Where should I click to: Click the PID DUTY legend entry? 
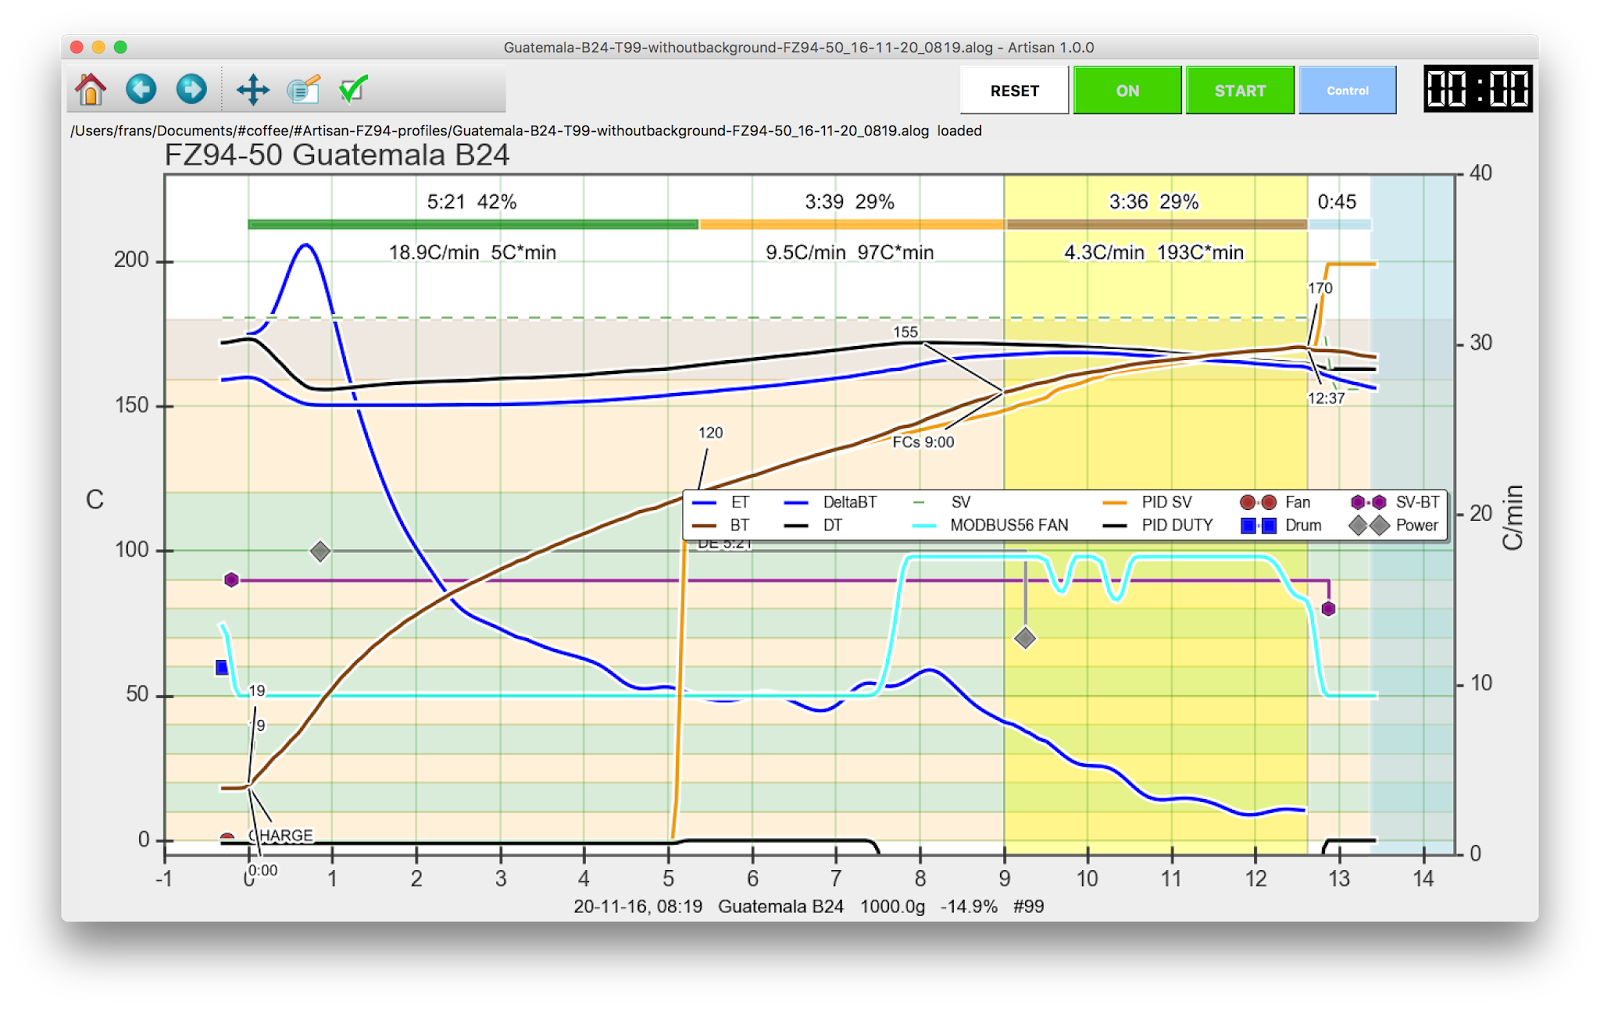pos(1158,525)
